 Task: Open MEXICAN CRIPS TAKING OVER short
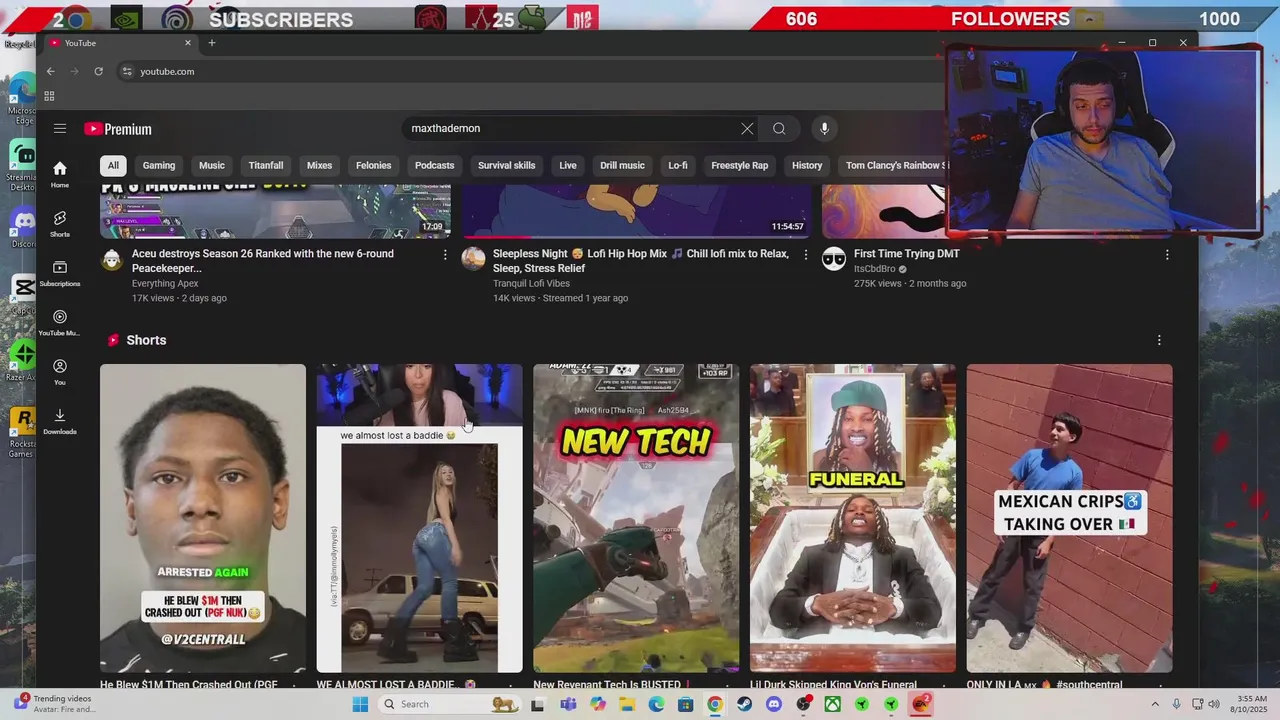pyautogui.click(x=1069, y=518)
